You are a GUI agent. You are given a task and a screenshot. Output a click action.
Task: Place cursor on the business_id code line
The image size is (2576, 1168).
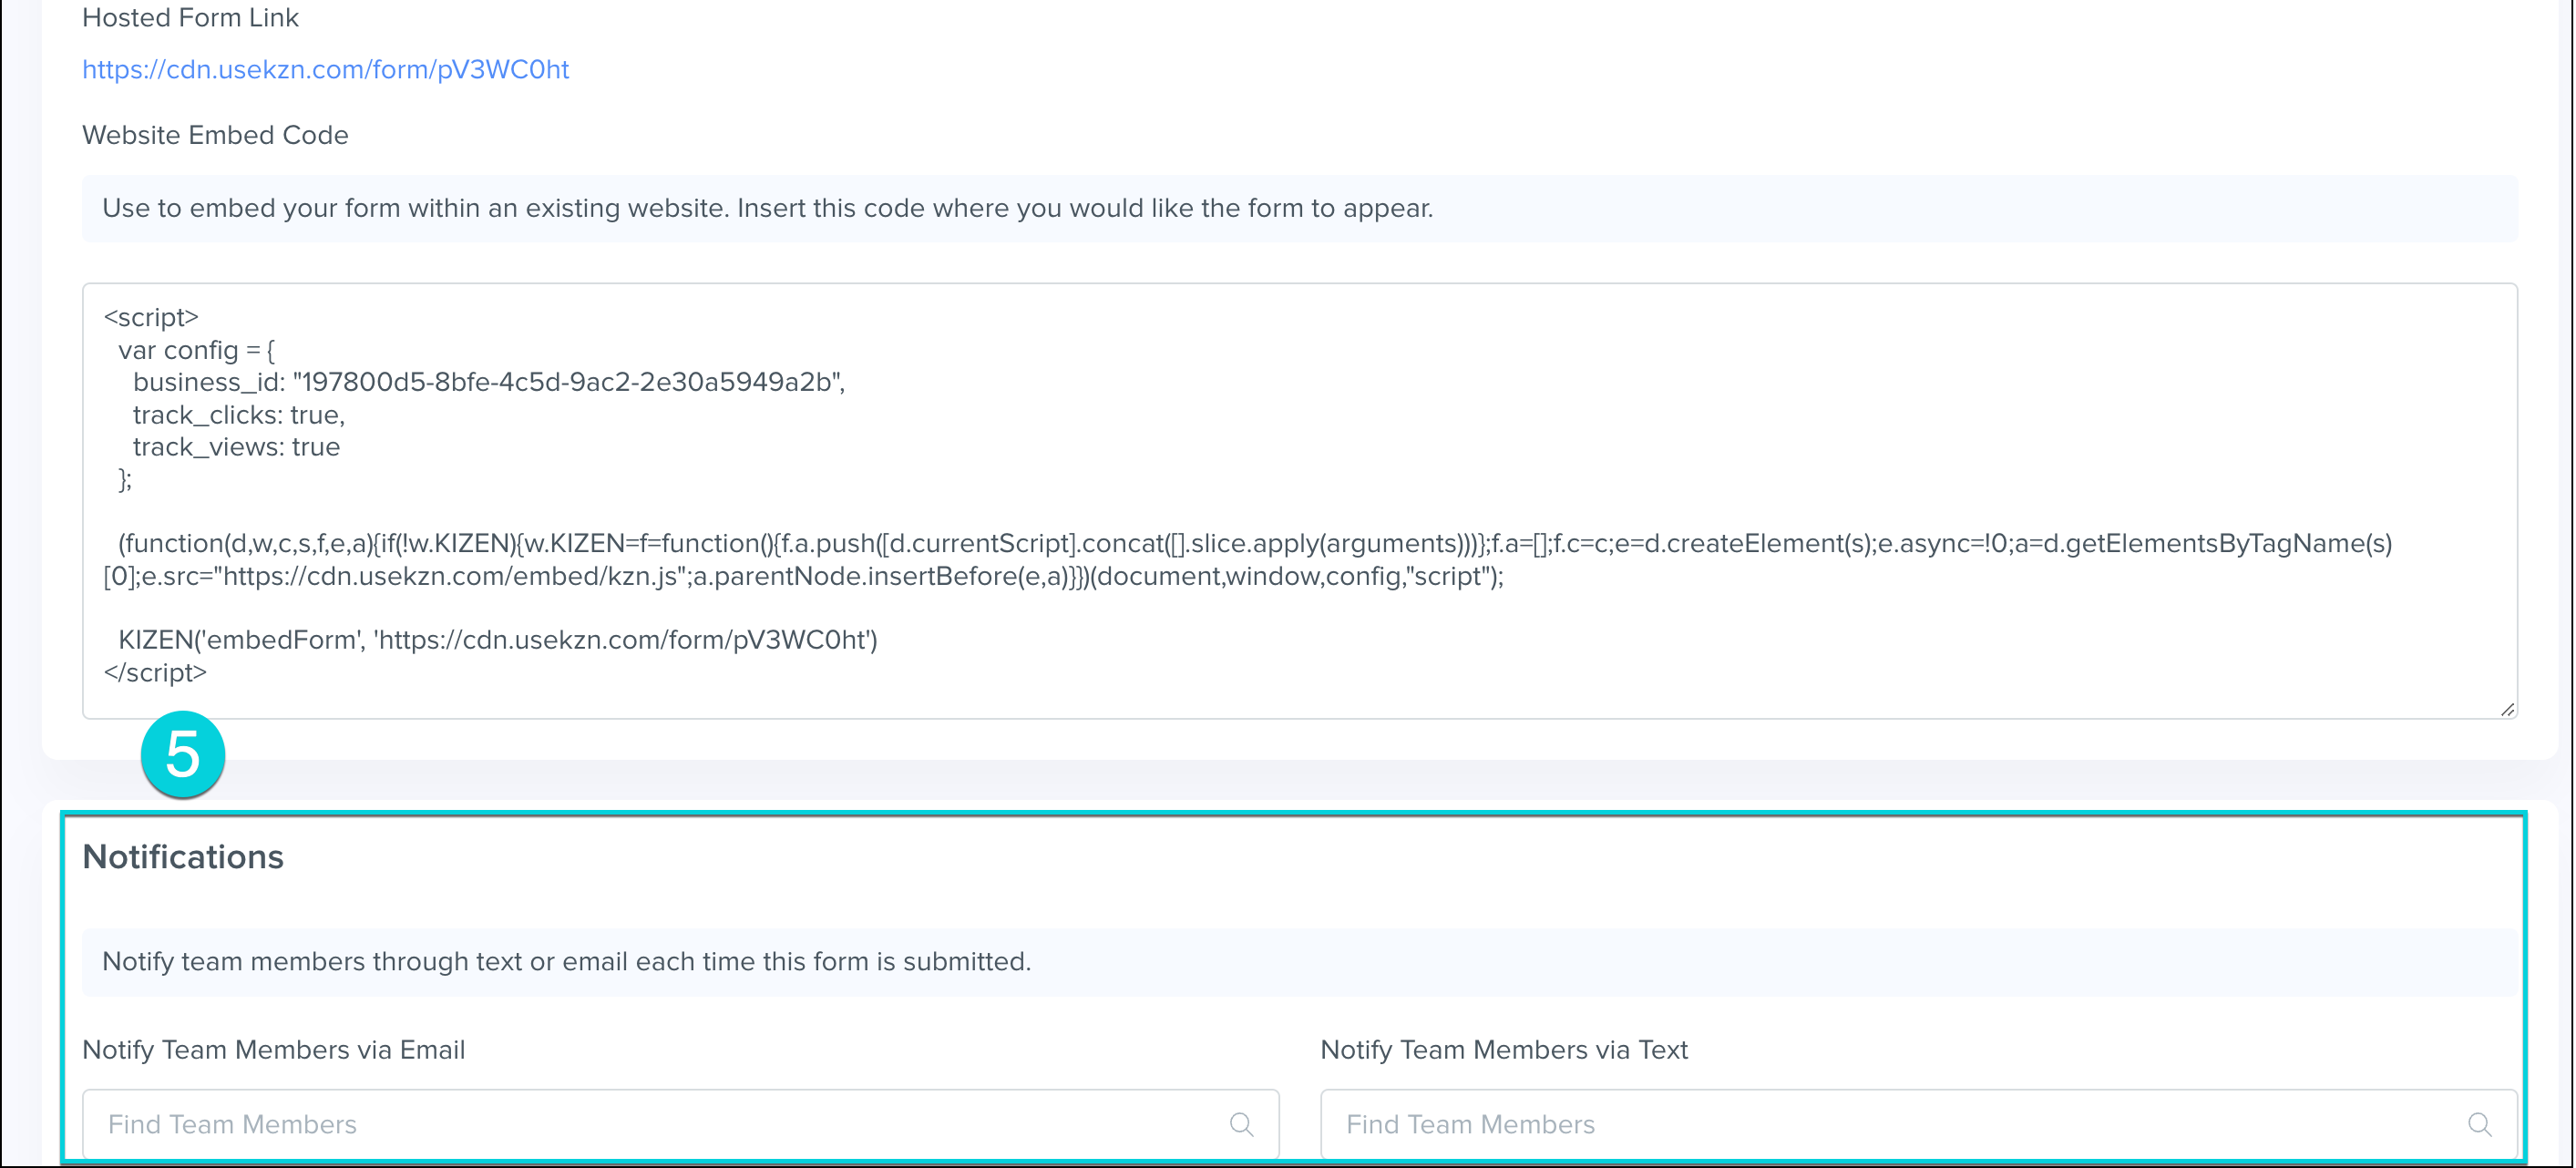tap(488, 382)
